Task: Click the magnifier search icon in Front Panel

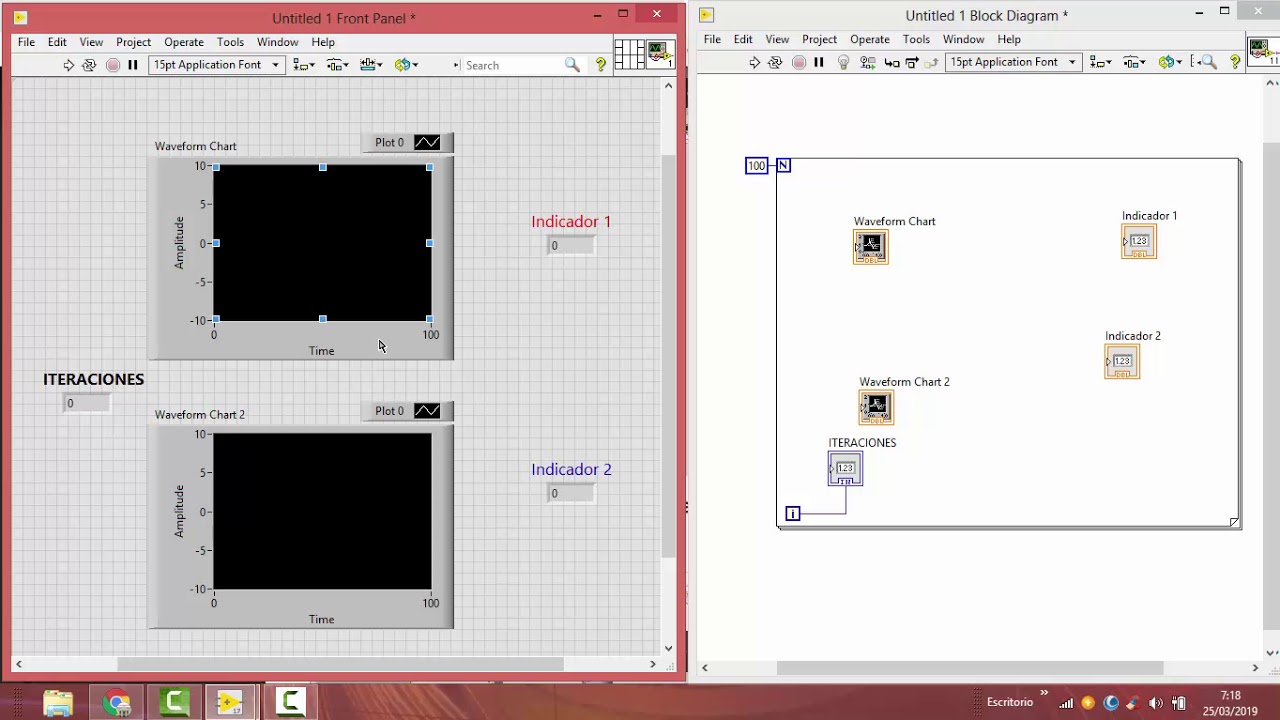Action: point(572,65)
